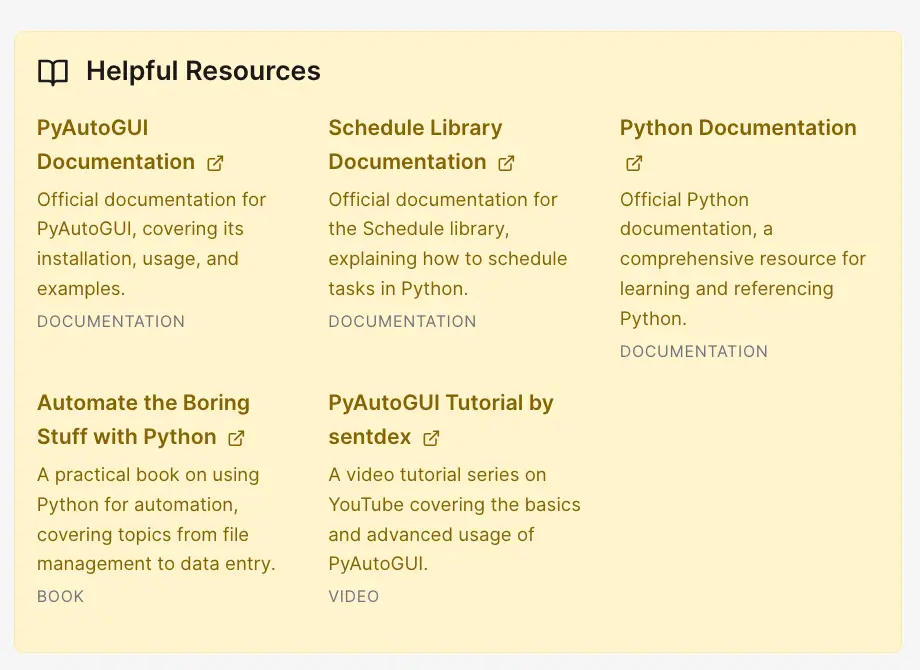This screenshot has height=670, width=920.
Task: Click the DOCUMENTATION tag under Python Documentation description
Action: tap(694, 351)
